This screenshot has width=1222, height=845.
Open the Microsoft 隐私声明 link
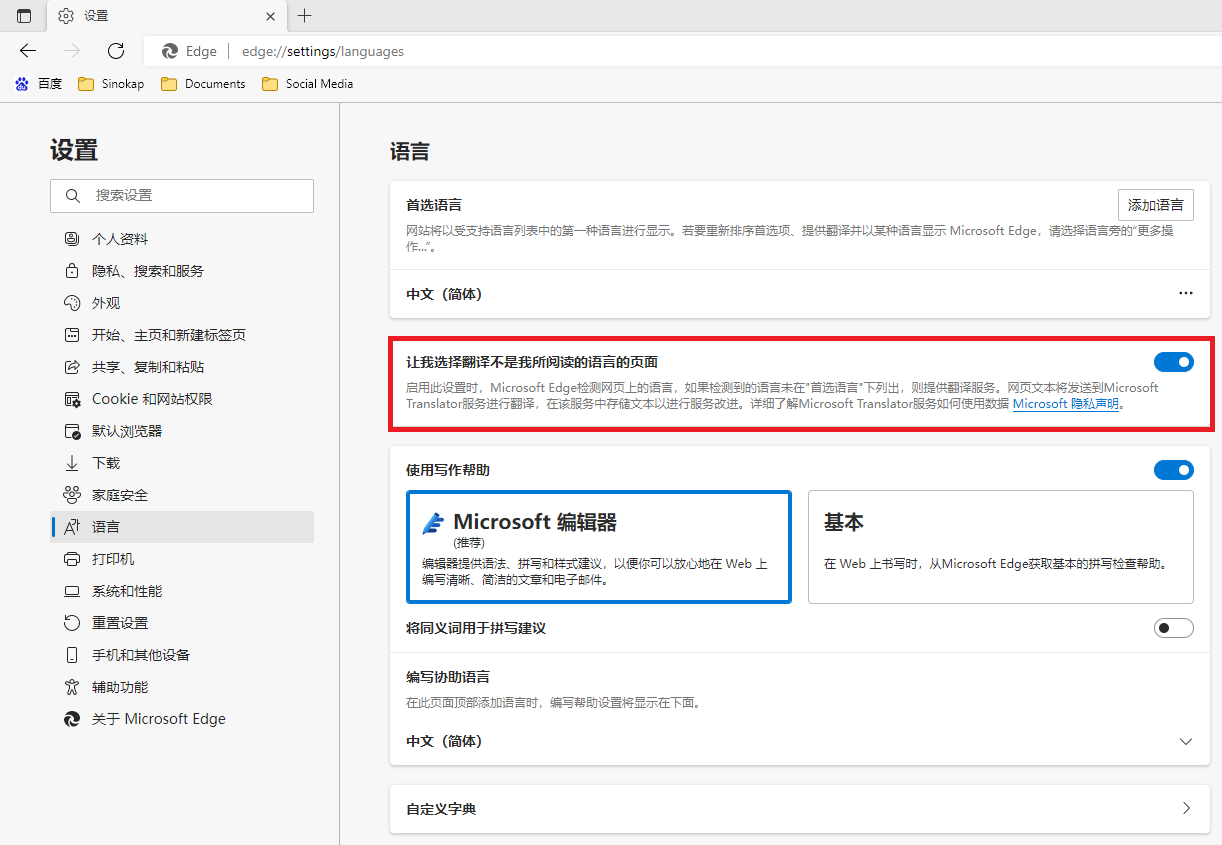click(1065, 405)
